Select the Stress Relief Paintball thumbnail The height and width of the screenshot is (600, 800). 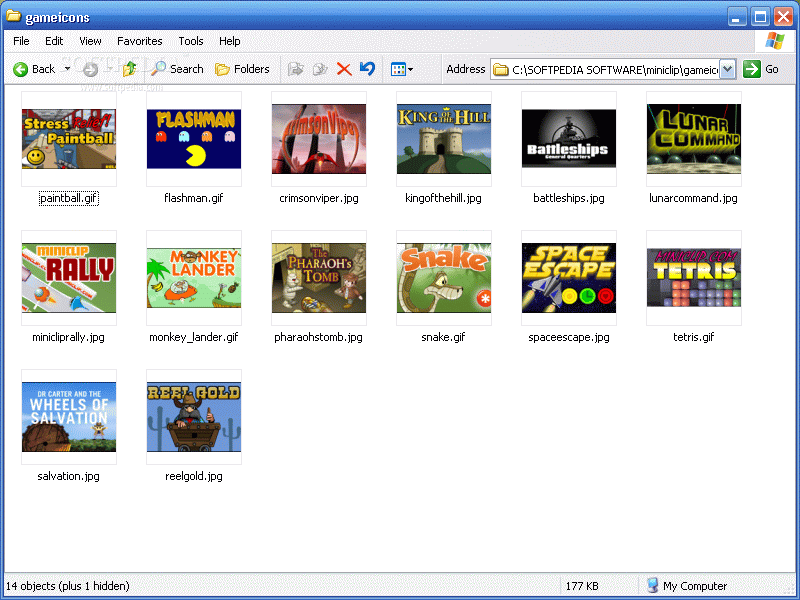click(x=69, y=139)
